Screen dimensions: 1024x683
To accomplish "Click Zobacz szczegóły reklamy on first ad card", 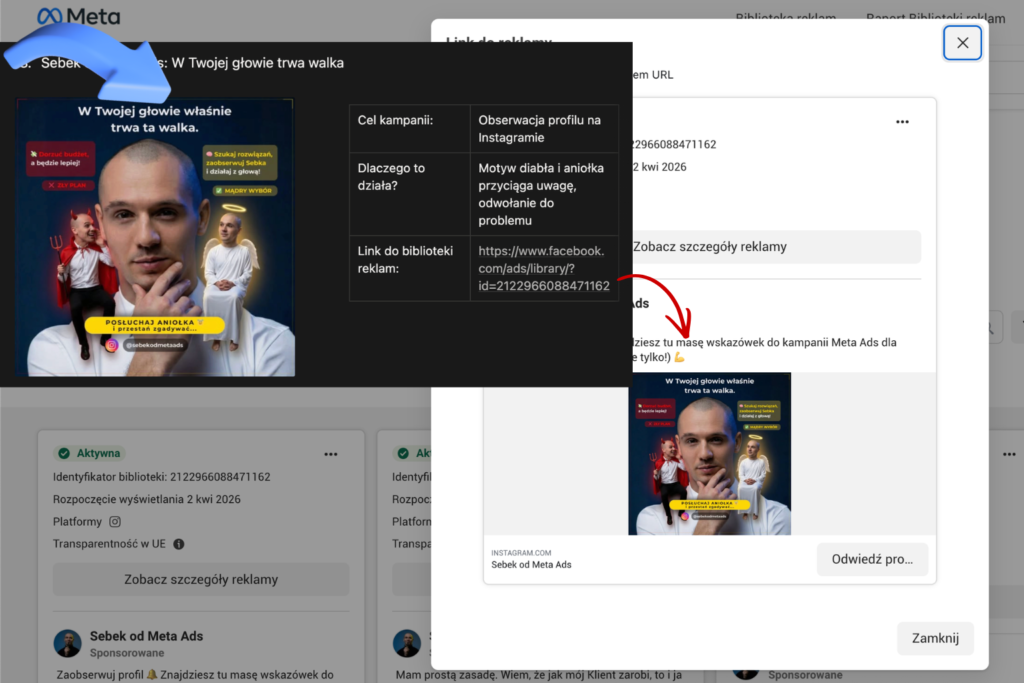I will click(201, 579).
